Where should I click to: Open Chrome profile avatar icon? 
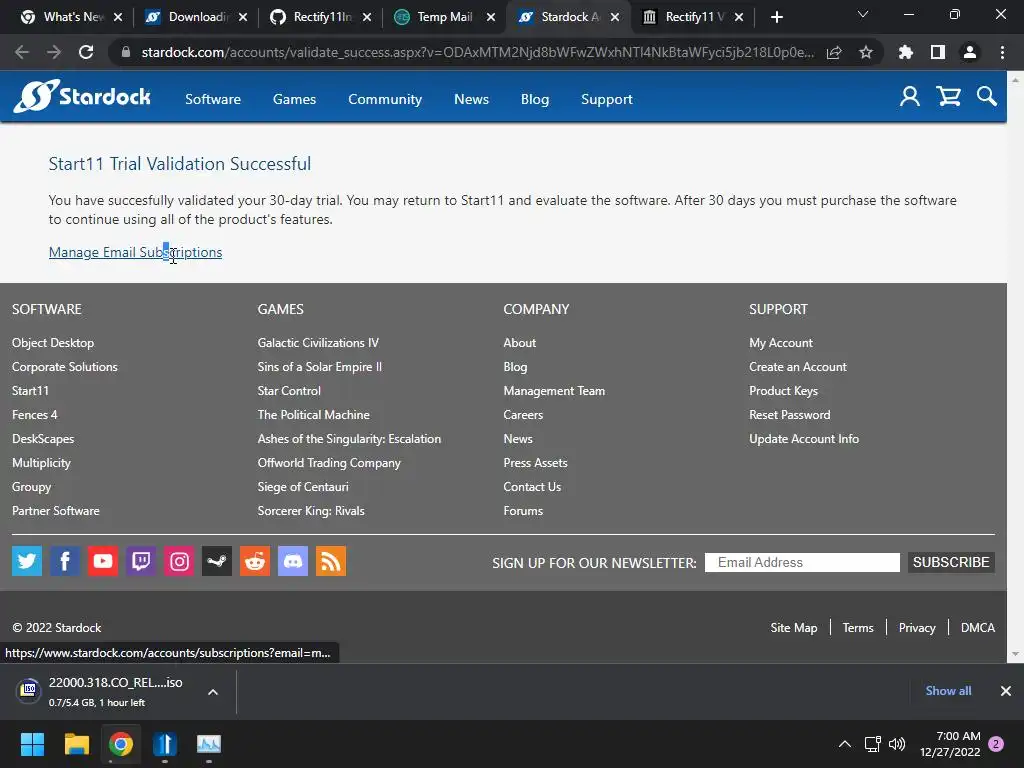coord(970,52)
